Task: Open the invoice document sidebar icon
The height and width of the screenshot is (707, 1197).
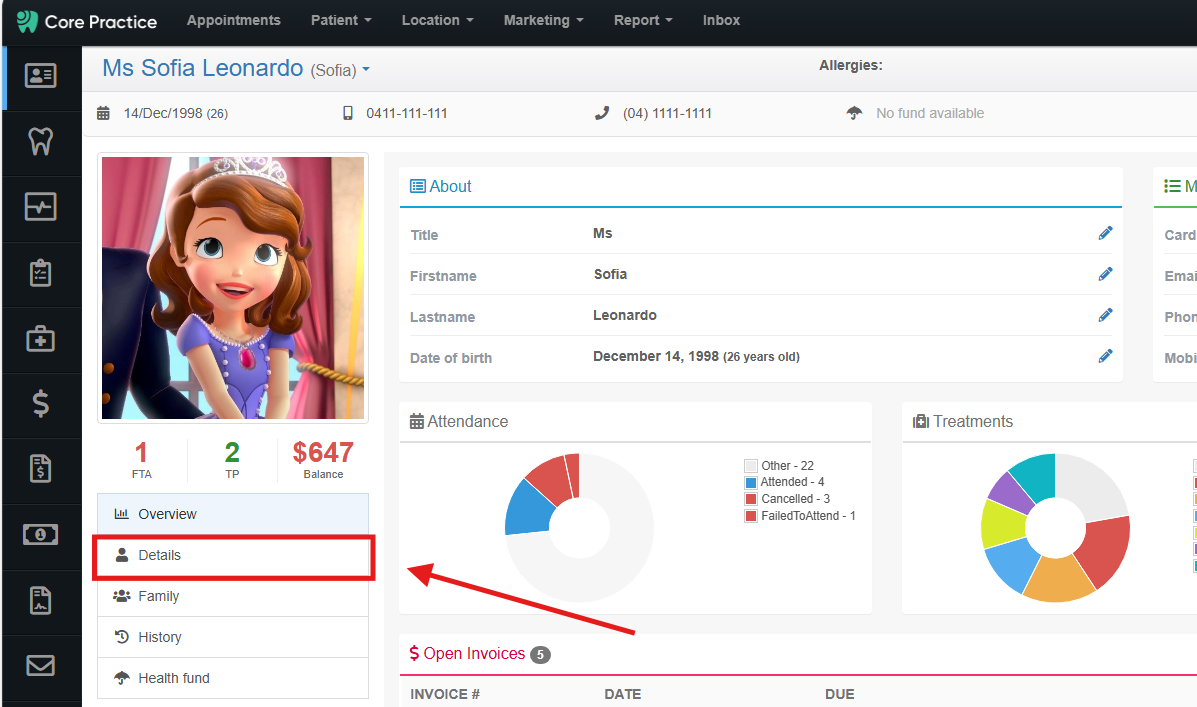Action: (x=40, y=469)
